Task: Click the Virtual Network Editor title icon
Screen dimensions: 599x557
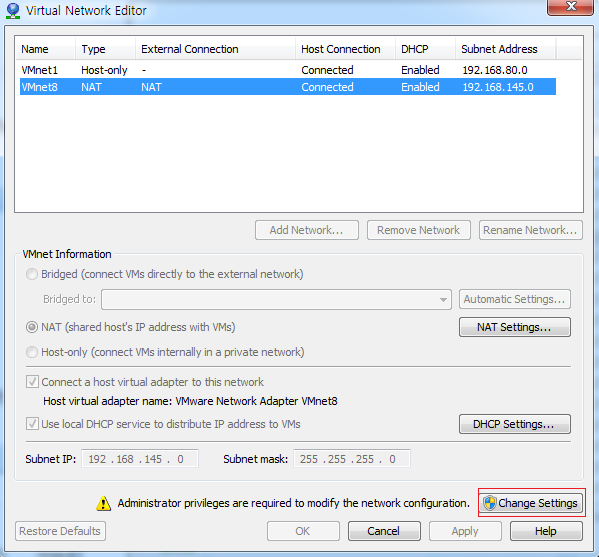Action: [13, 10]
